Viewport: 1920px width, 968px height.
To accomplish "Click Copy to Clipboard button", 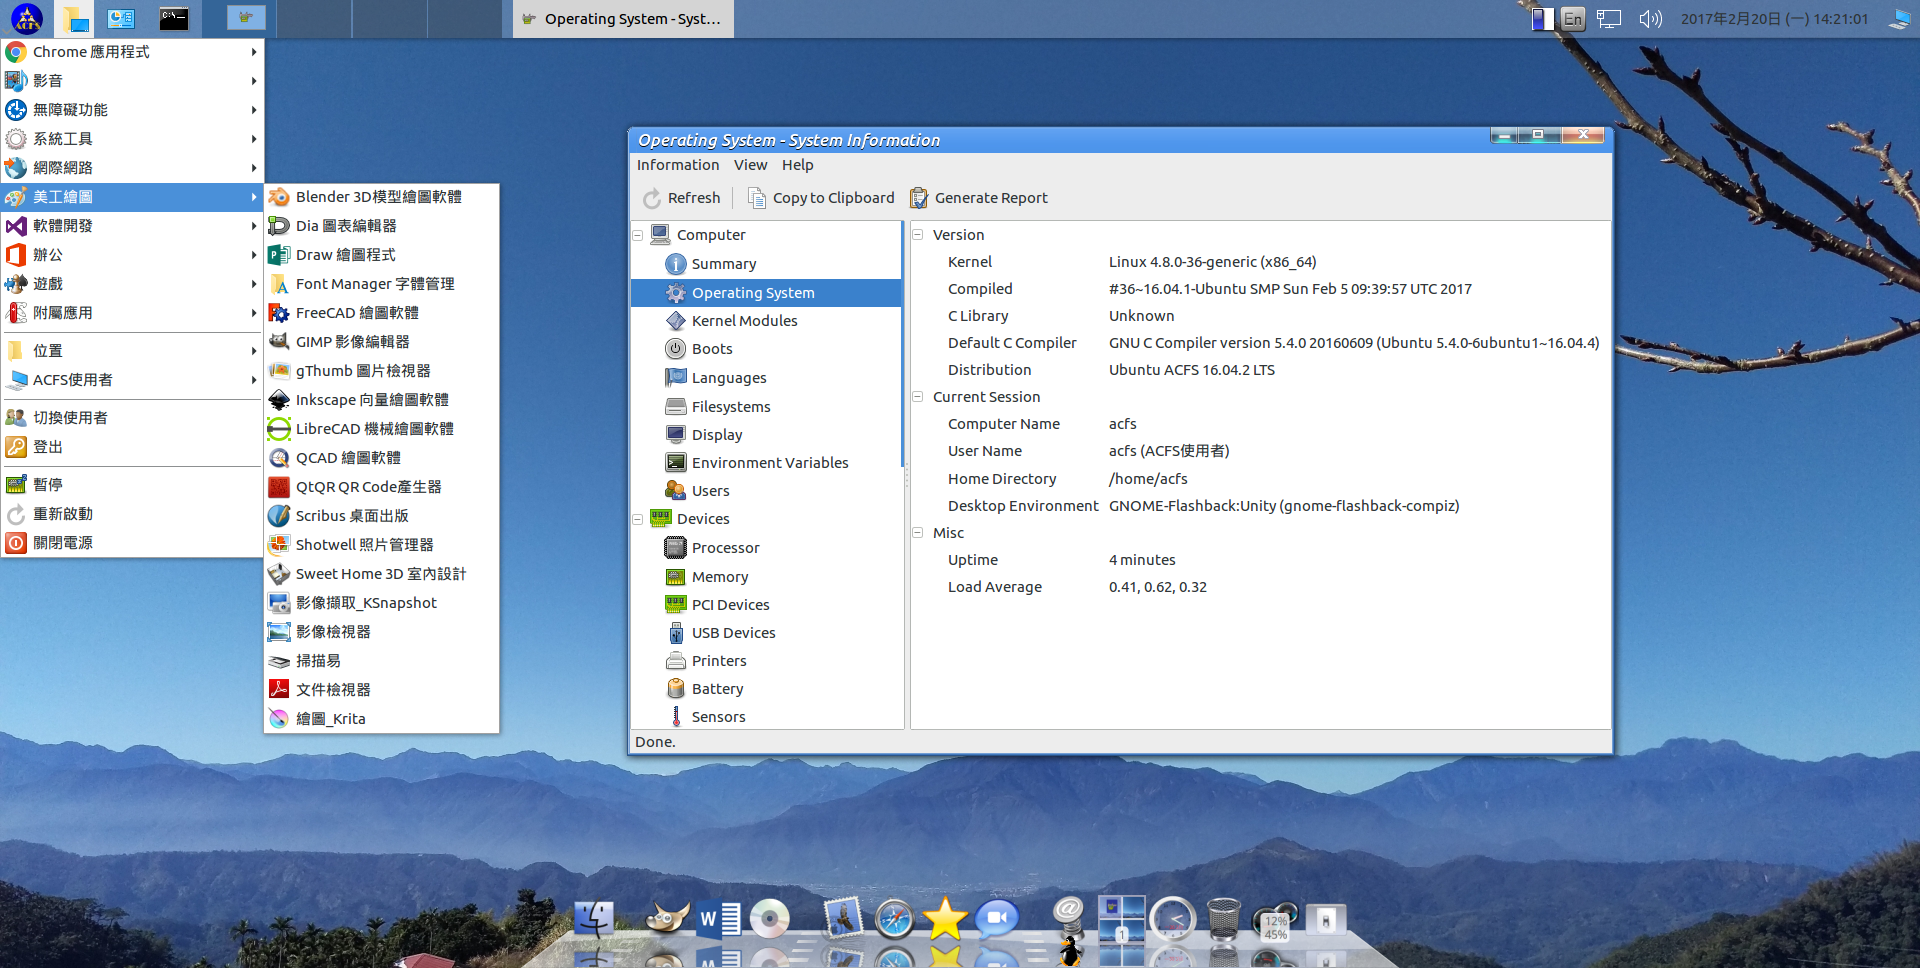I will (821, 198).
